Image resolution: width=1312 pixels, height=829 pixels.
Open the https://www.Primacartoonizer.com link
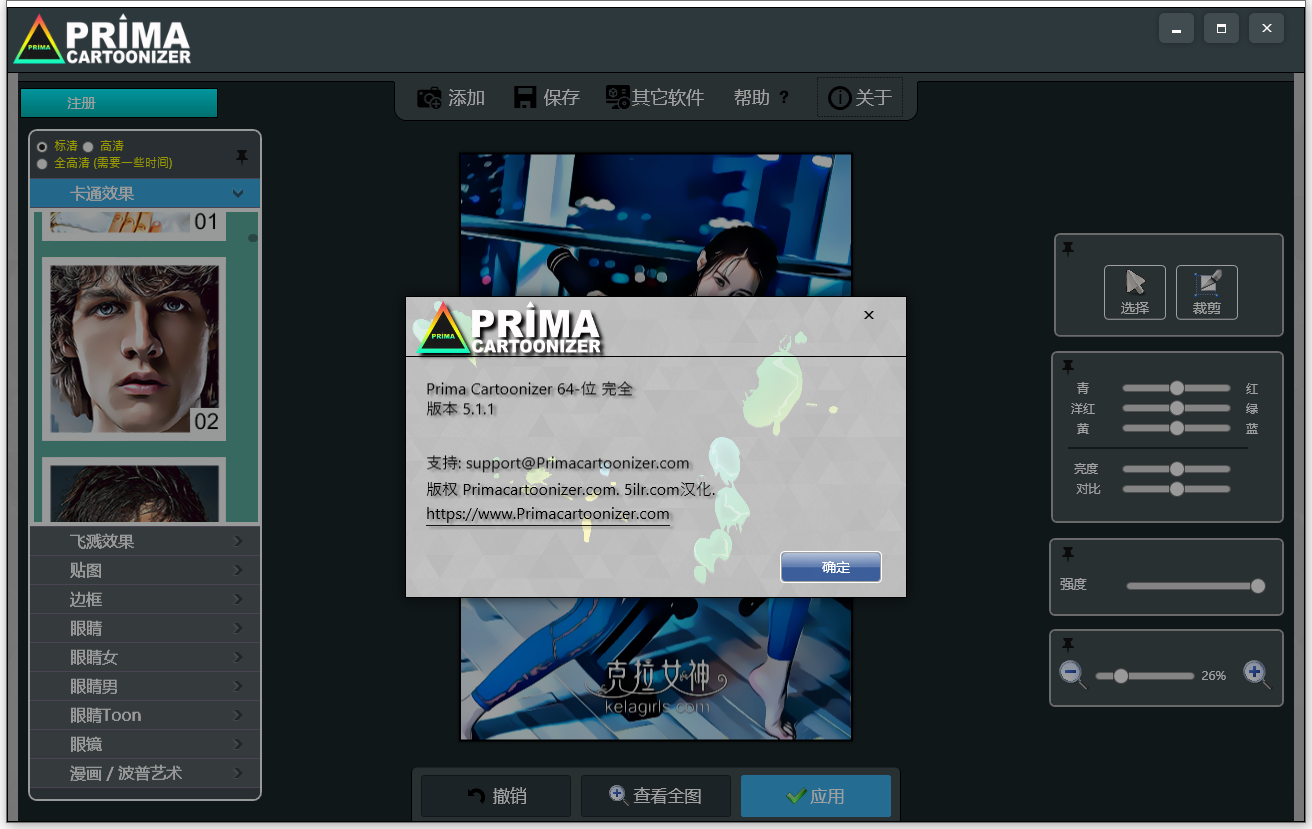click(x=548, y=513)
